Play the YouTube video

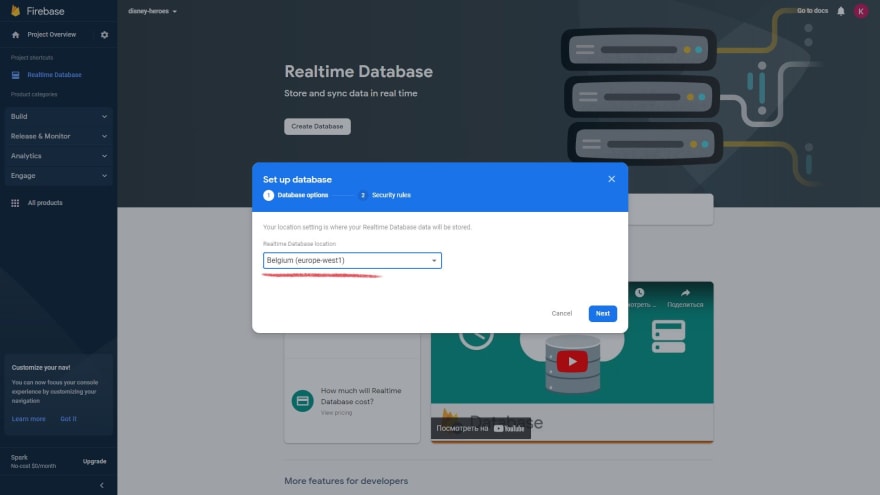click(x=572, y=361)
